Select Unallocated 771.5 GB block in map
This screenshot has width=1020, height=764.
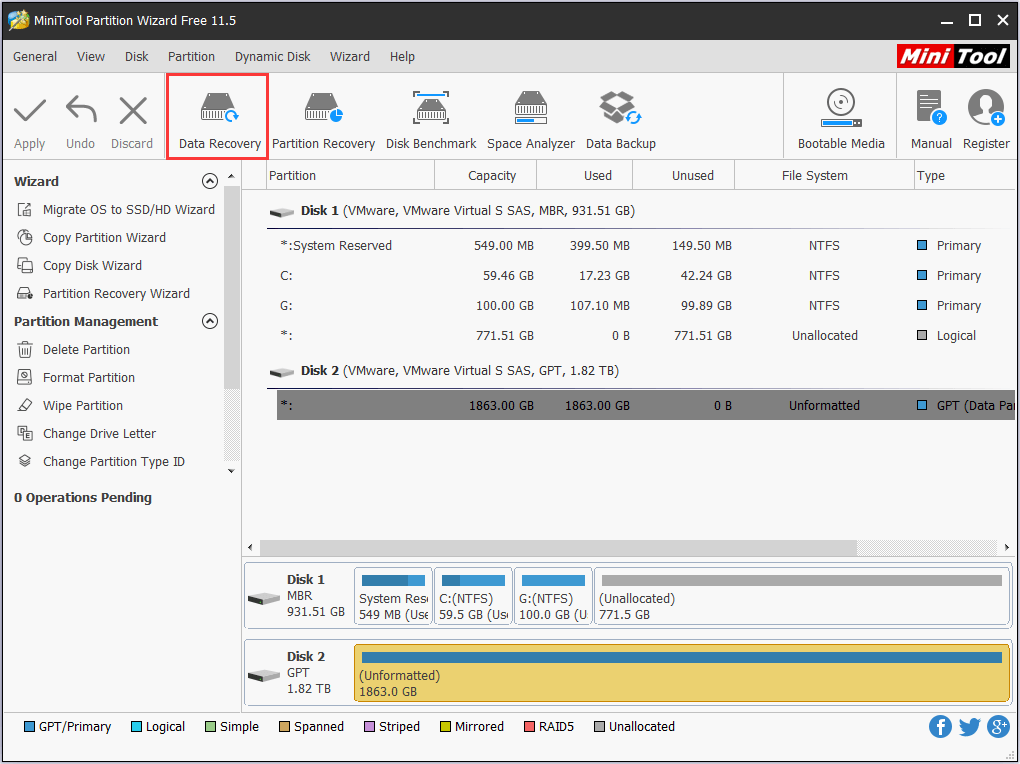pyautogui.click(x=801, y=596)
